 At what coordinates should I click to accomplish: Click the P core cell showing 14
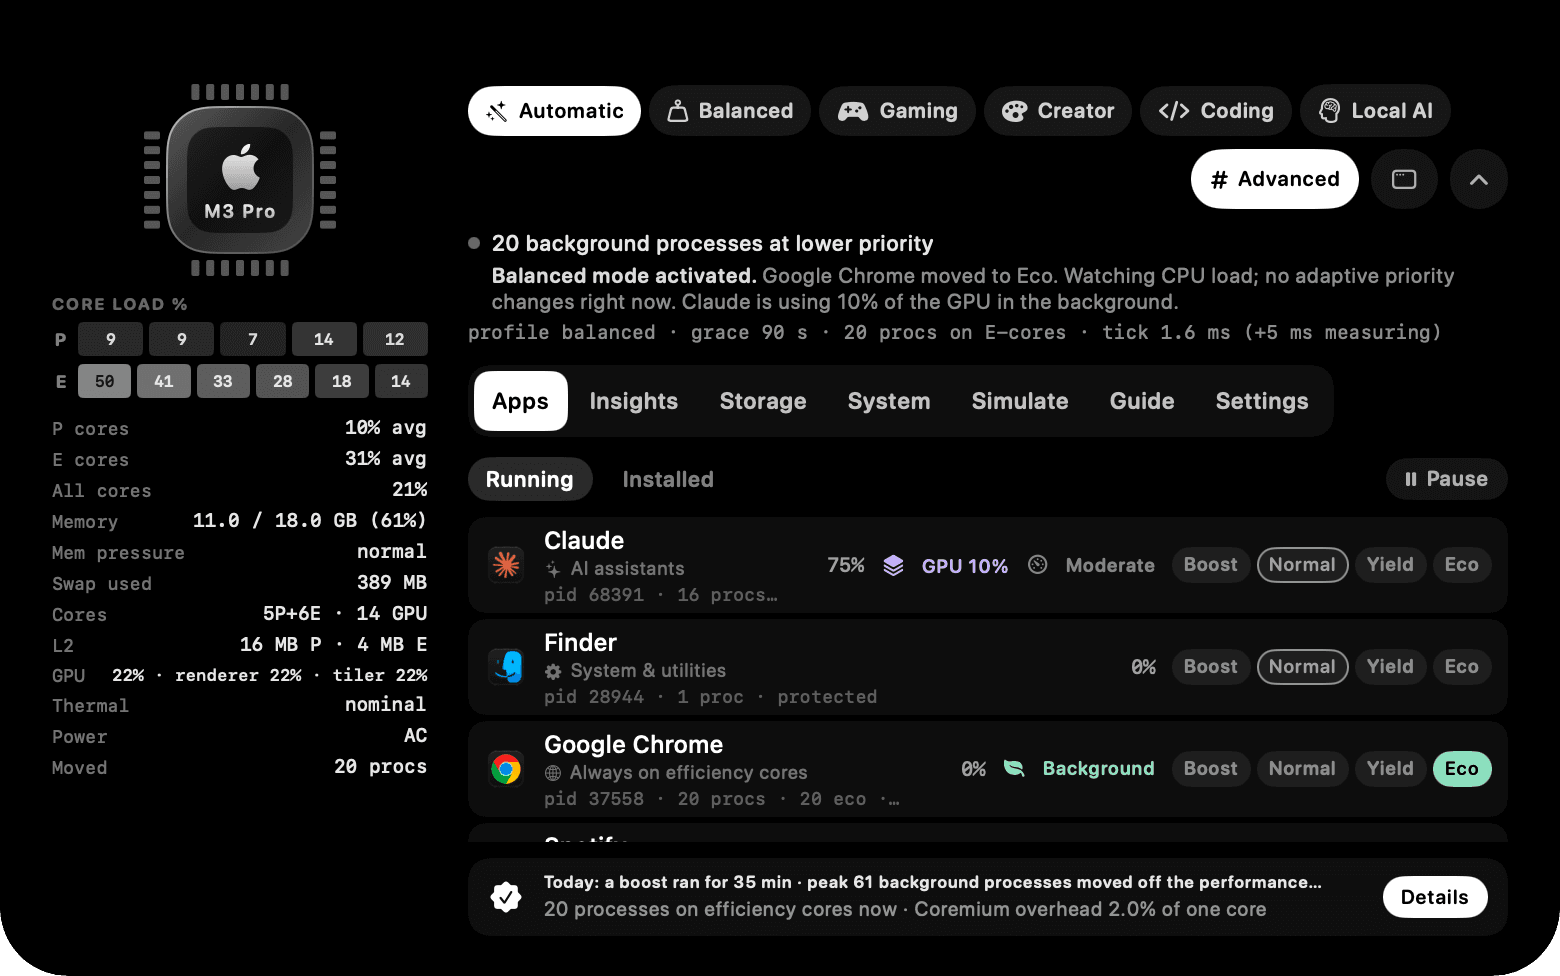[x=324, y=339]
